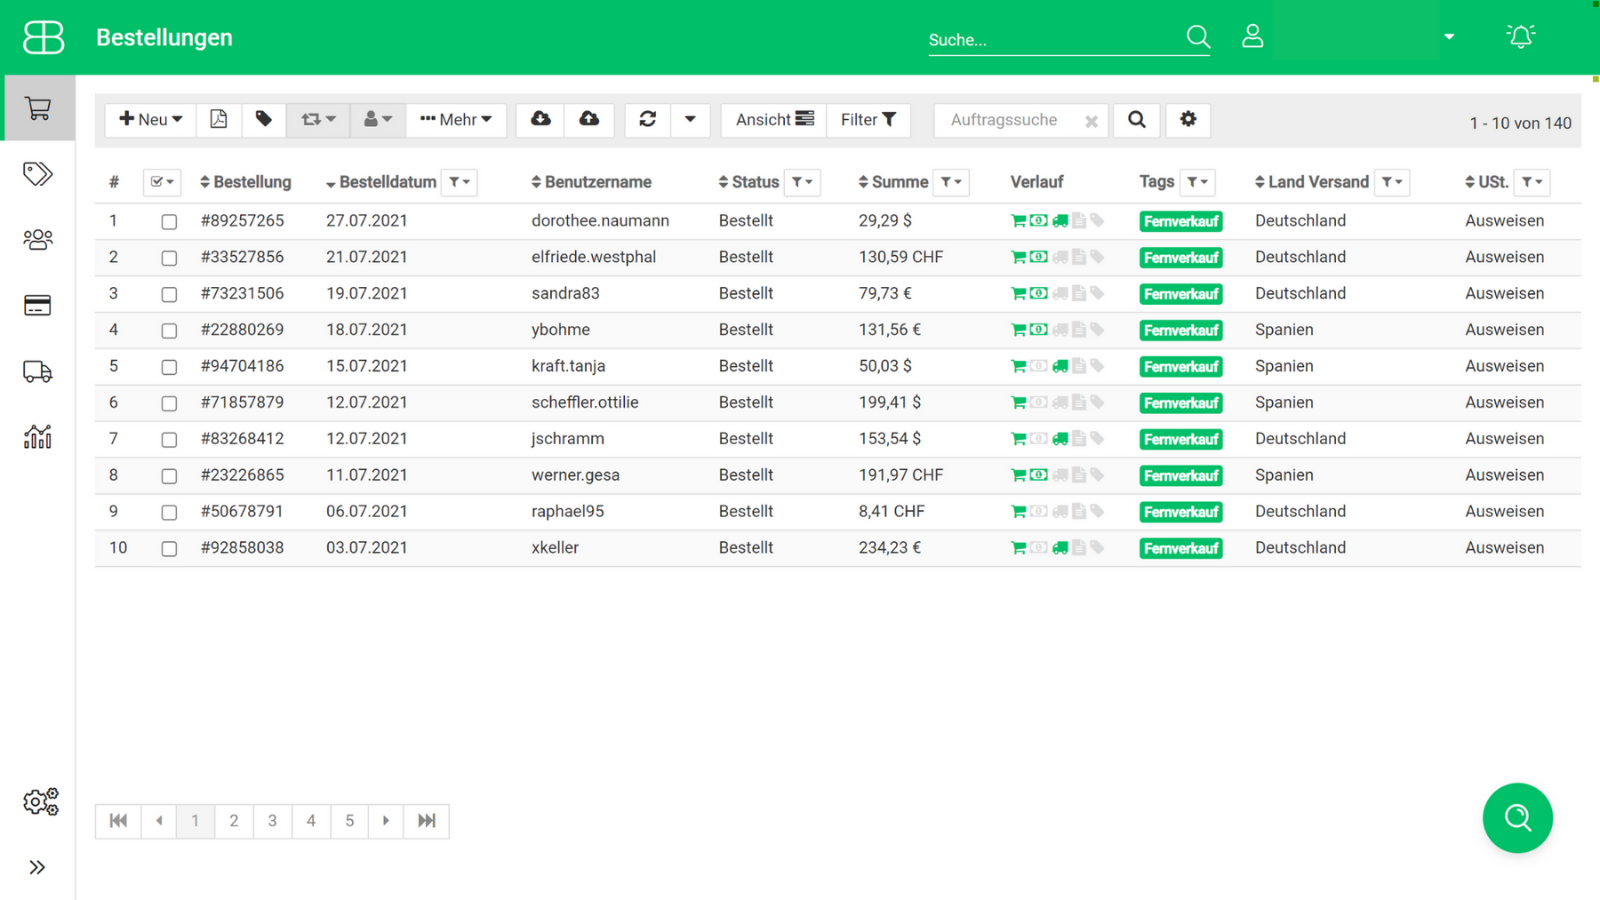1600x900 pixels.
Task: Sort by Bestellung column
Action: [x=246, y=182]
